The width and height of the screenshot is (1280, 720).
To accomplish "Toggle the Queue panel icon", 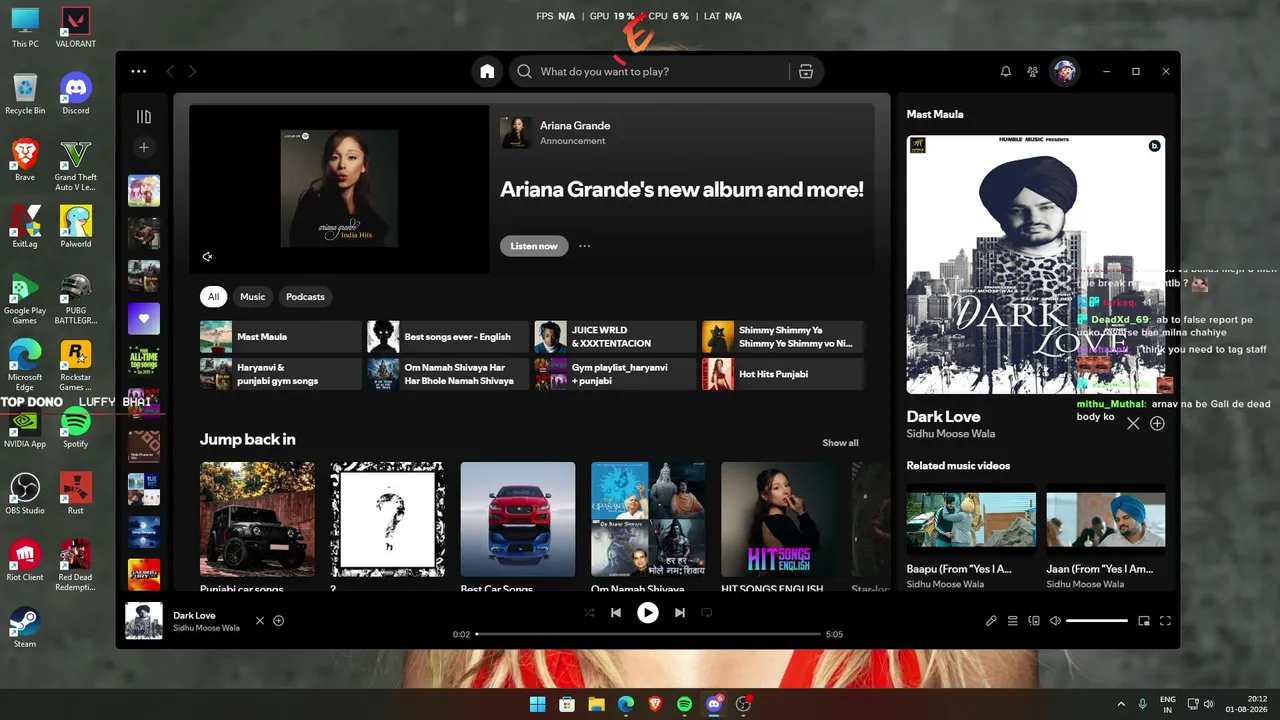I will click(1013, 621).
